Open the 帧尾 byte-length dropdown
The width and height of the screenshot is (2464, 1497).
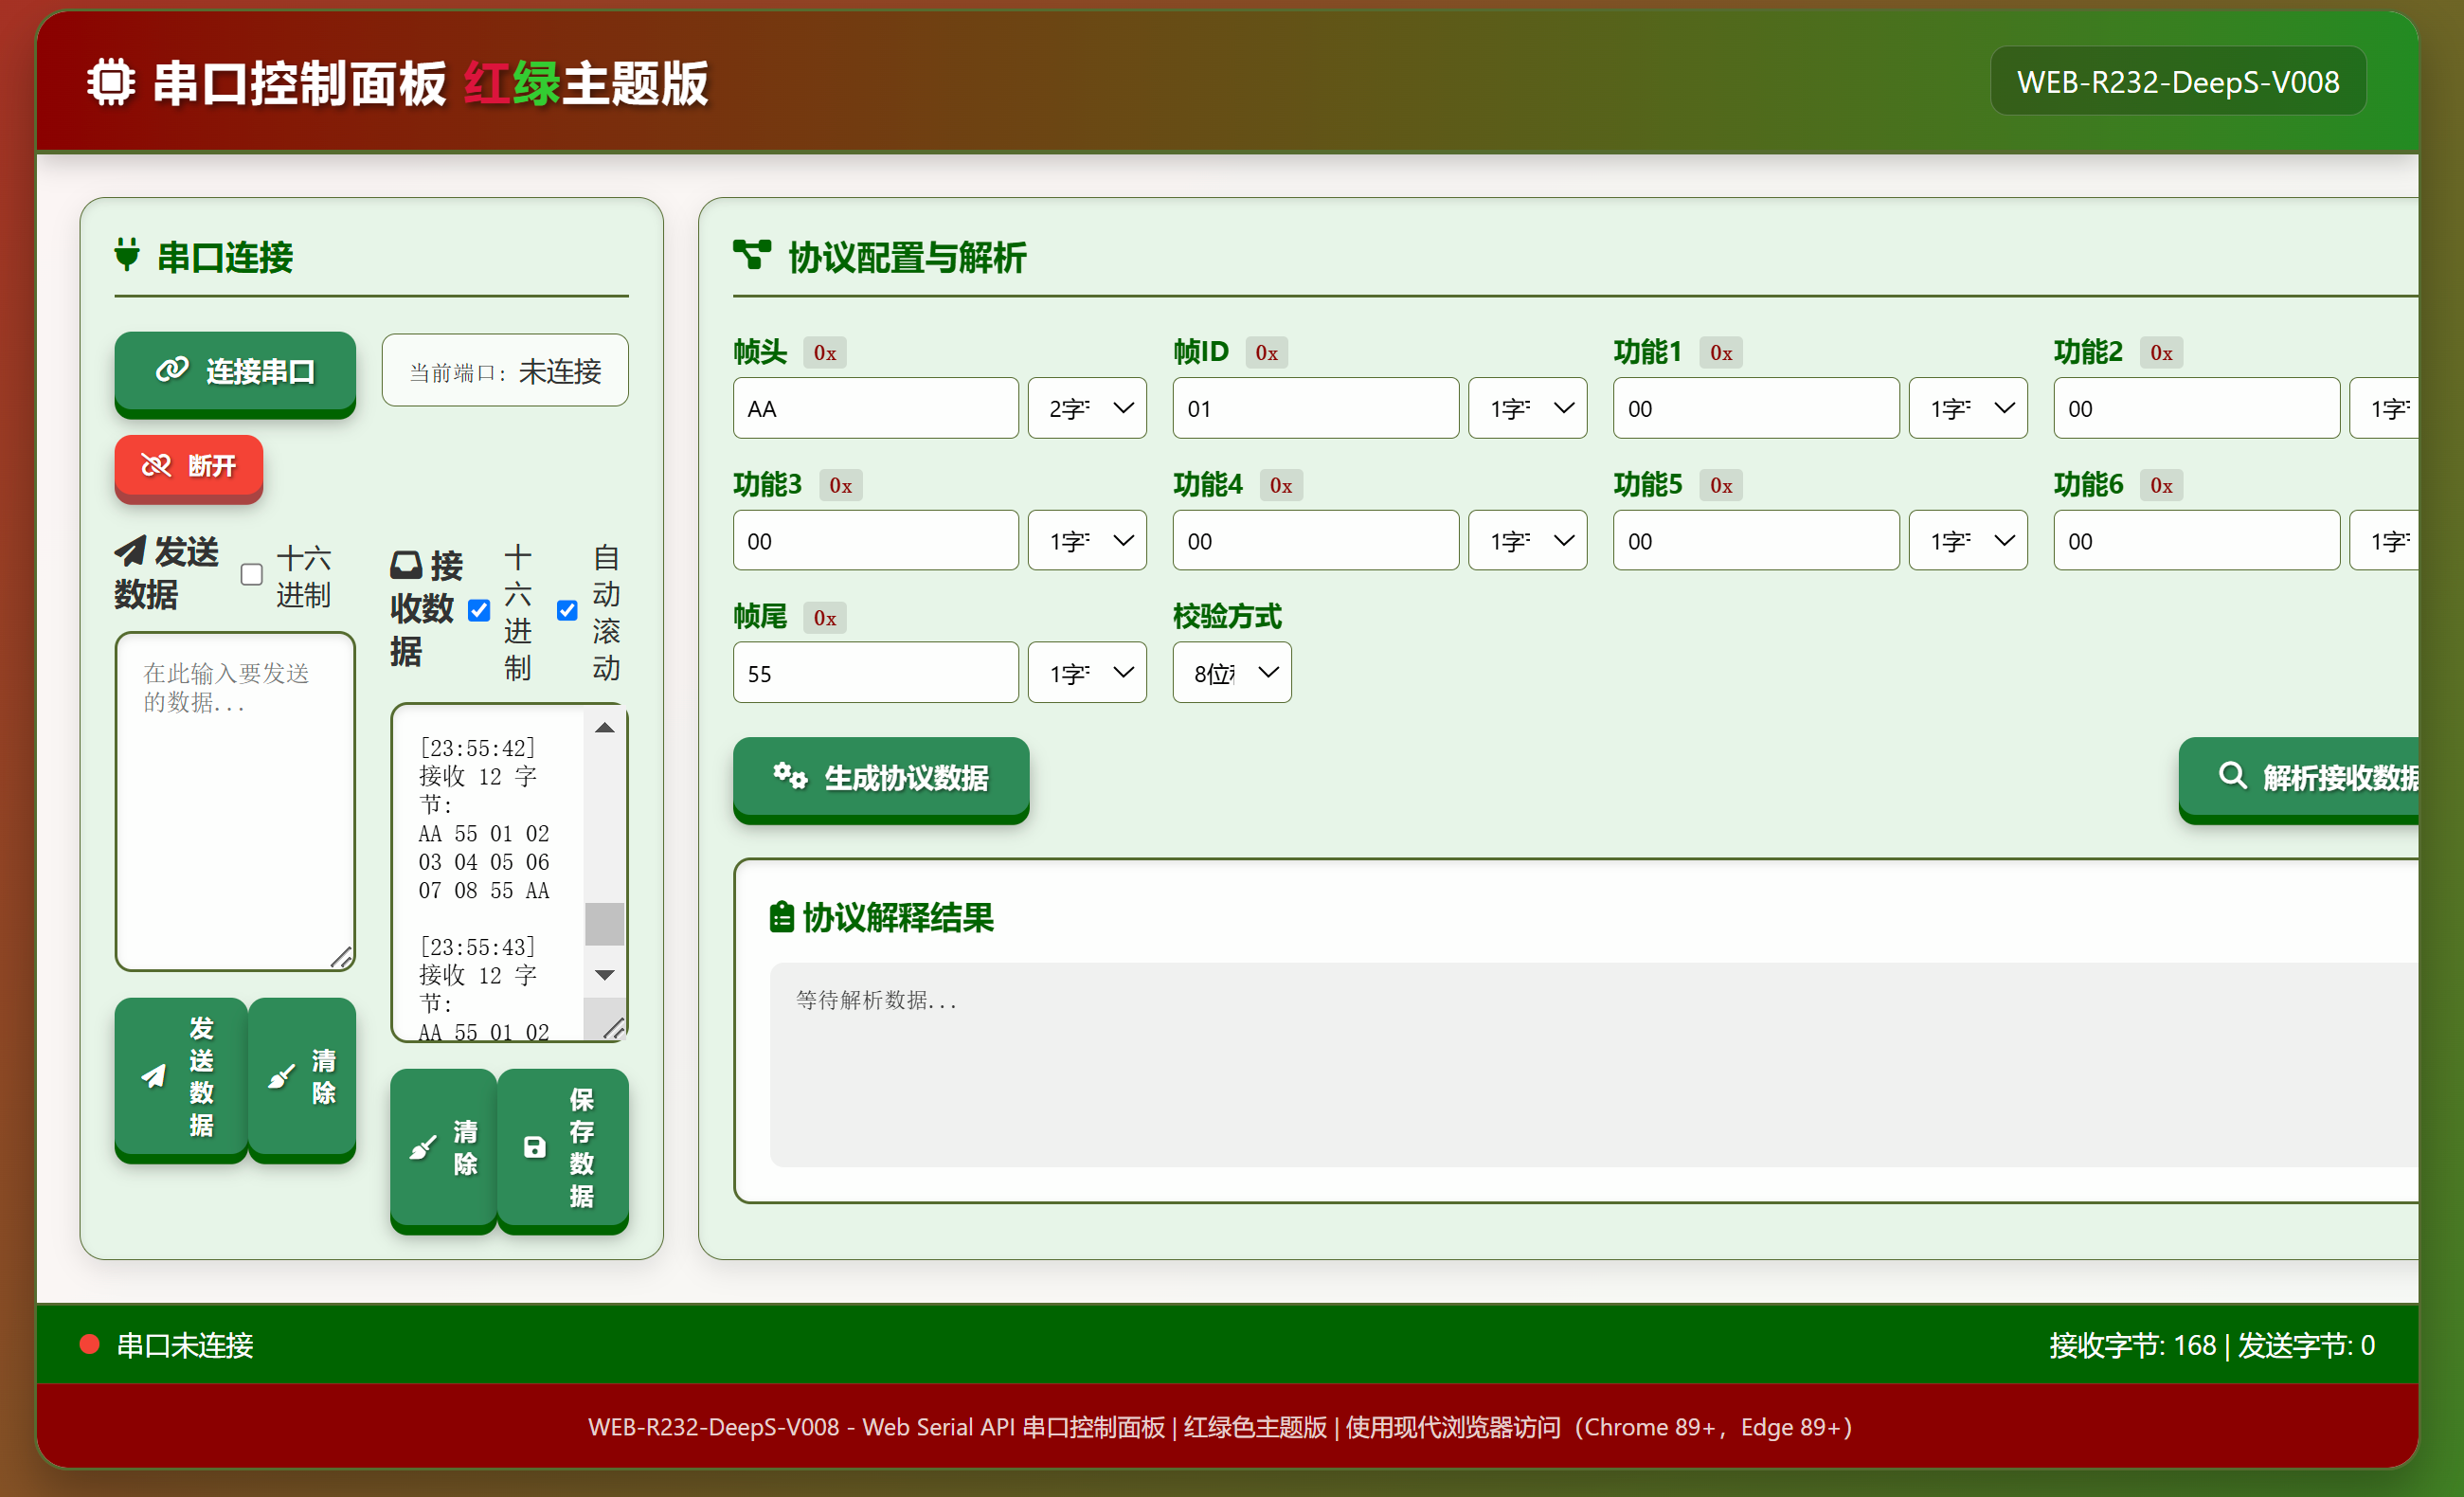pyautogui.click(x=1087, y=673)
